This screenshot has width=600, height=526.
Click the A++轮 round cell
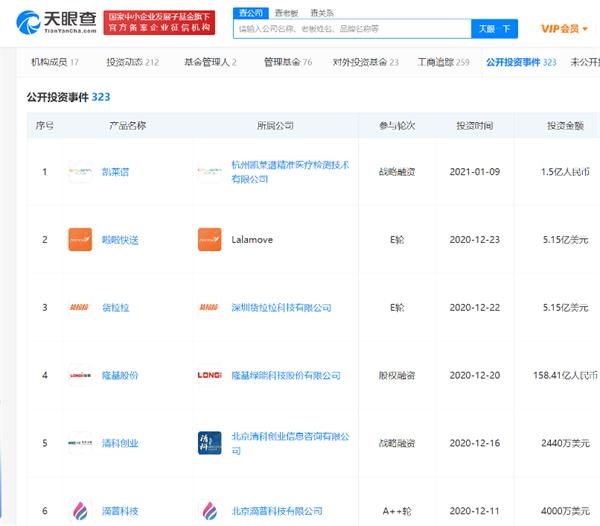[397, 511]
